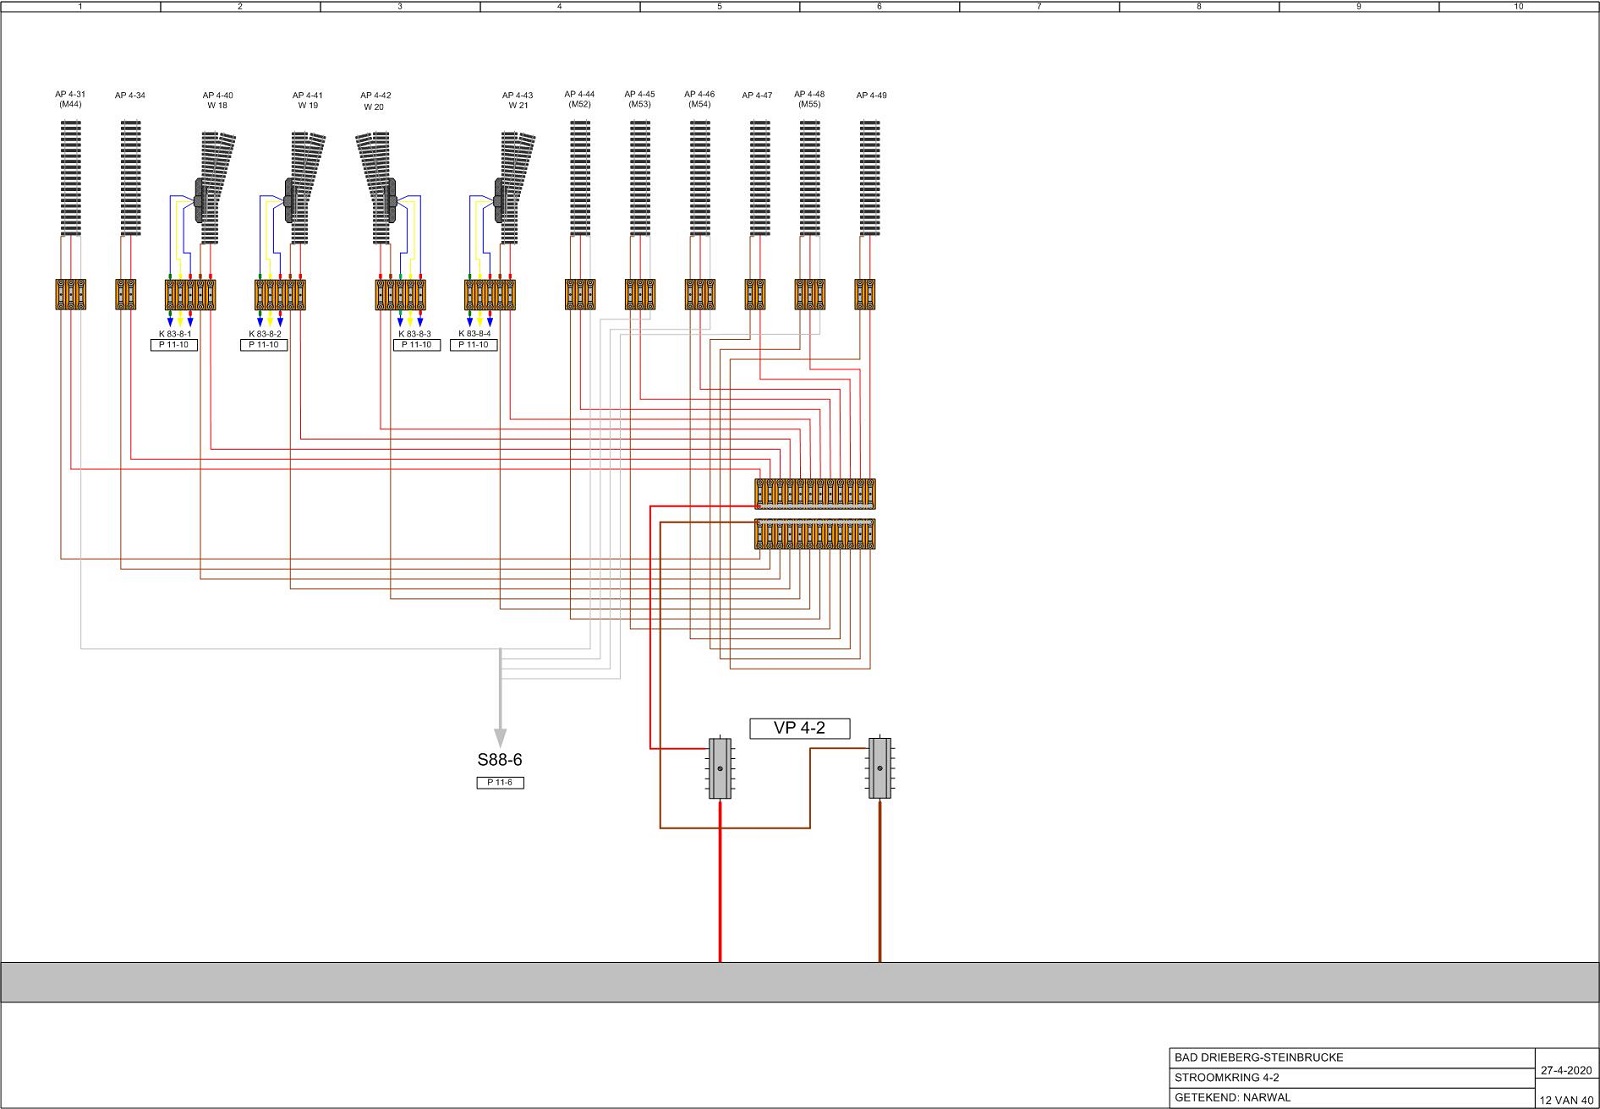Screen dimensions: 1600x1109
Task: Click the connector symbol on the brown feed line
Action: (880, 768)
